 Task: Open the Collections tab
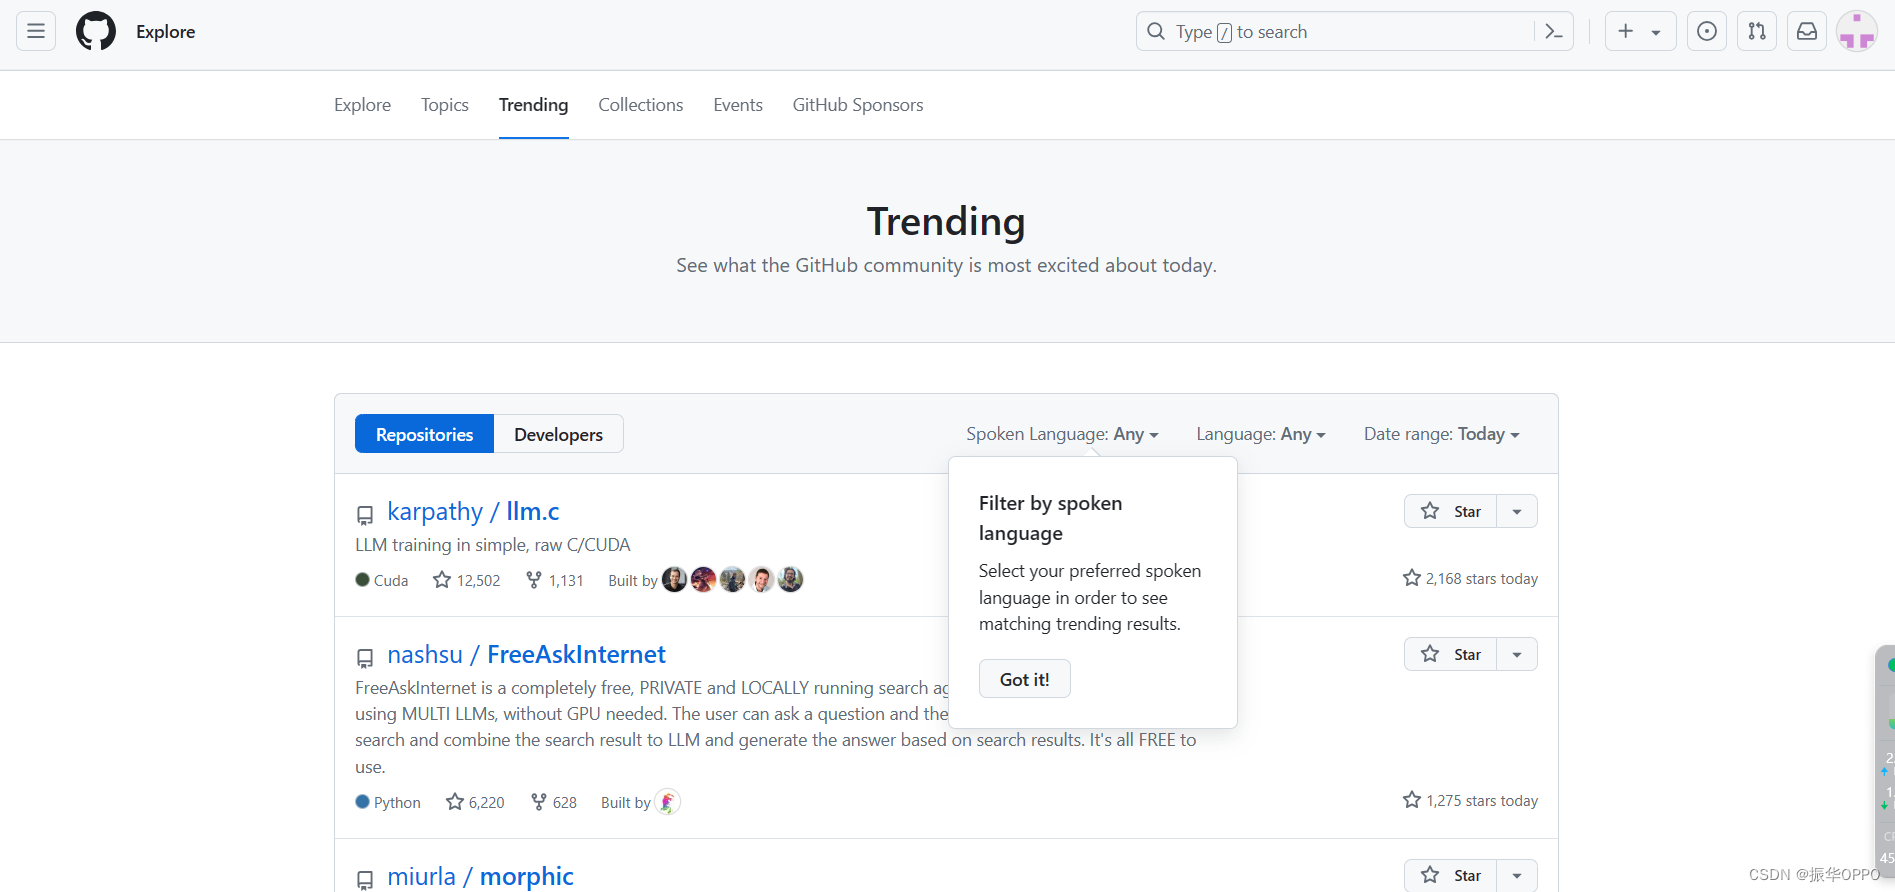coord(641,105)
